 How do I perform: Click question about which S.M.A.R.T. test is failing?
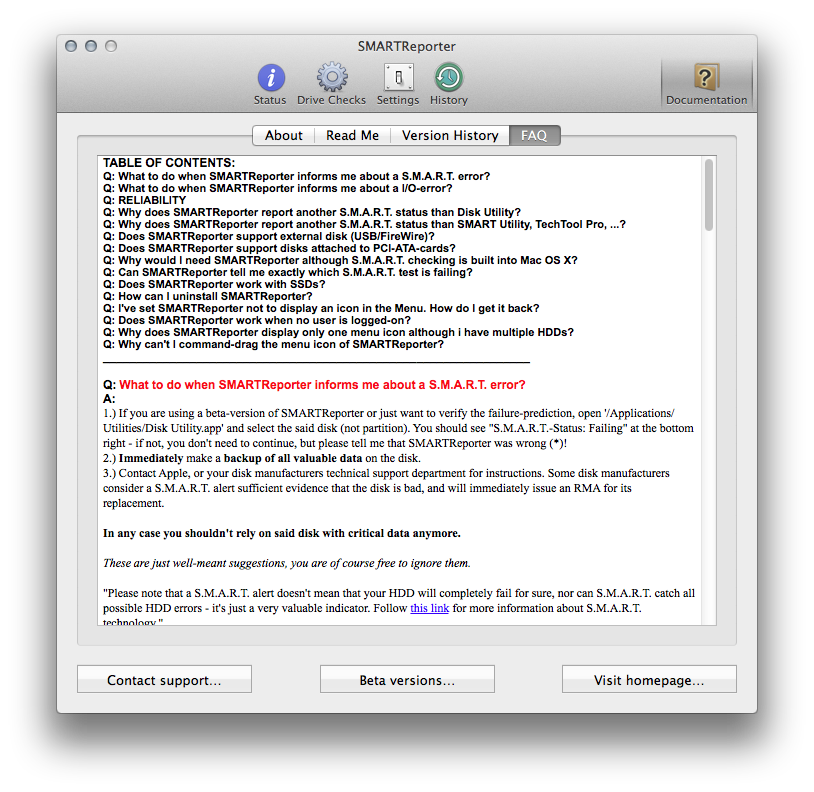pyautogui.click(x=288, y=272)
